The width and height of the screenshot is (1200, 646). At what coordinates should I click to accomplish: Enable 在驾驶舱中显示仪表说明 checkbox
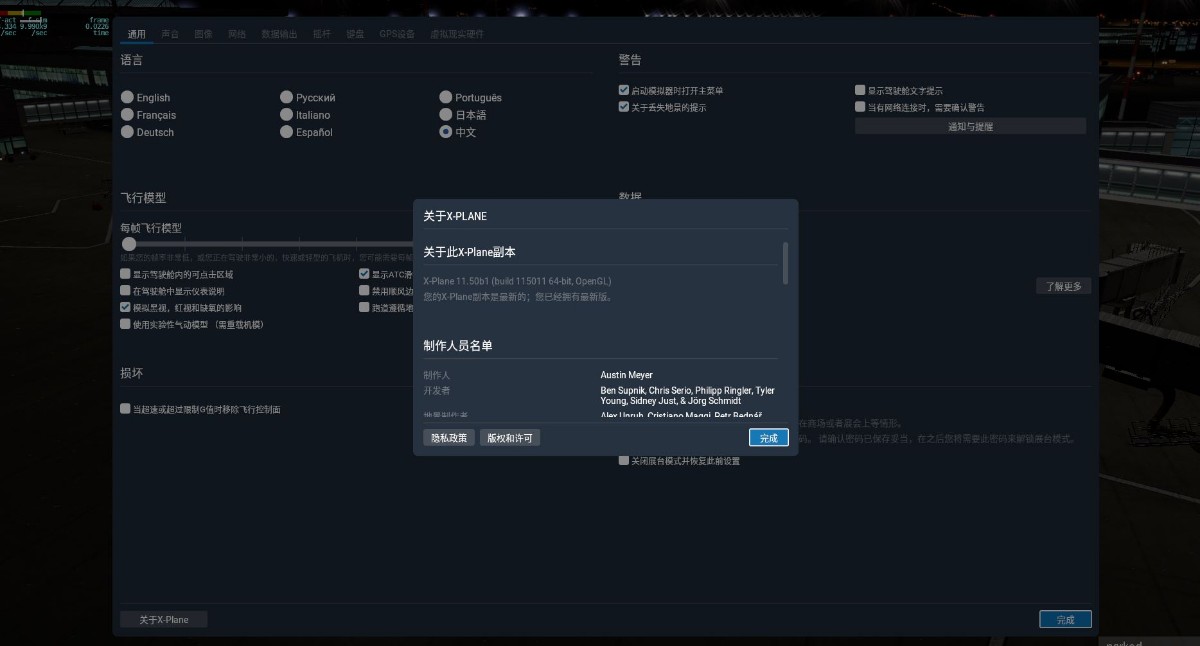[x=125, y=290]
